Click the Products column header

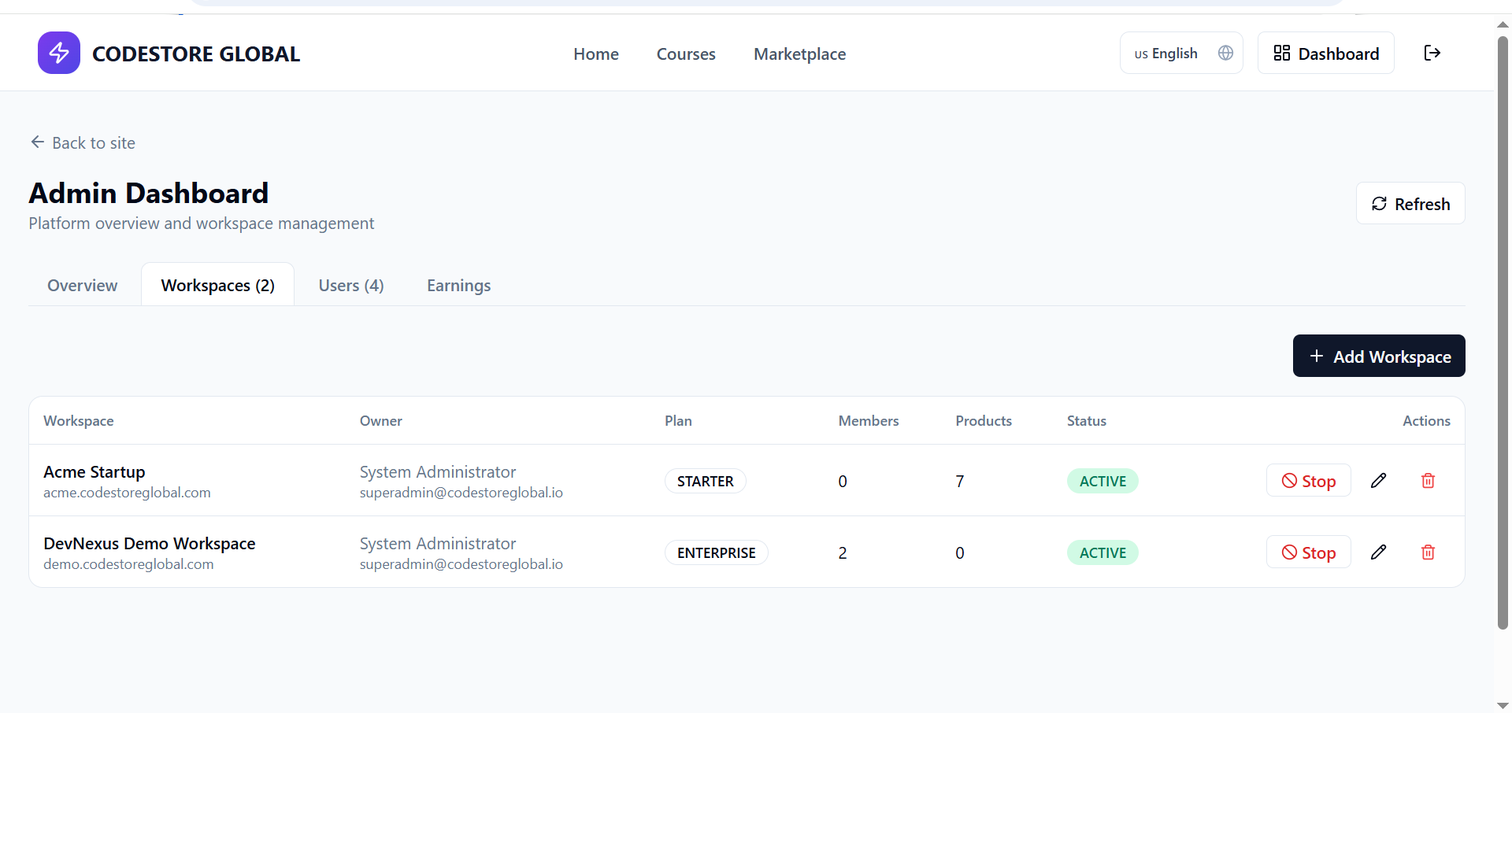(x=983, y=421)
